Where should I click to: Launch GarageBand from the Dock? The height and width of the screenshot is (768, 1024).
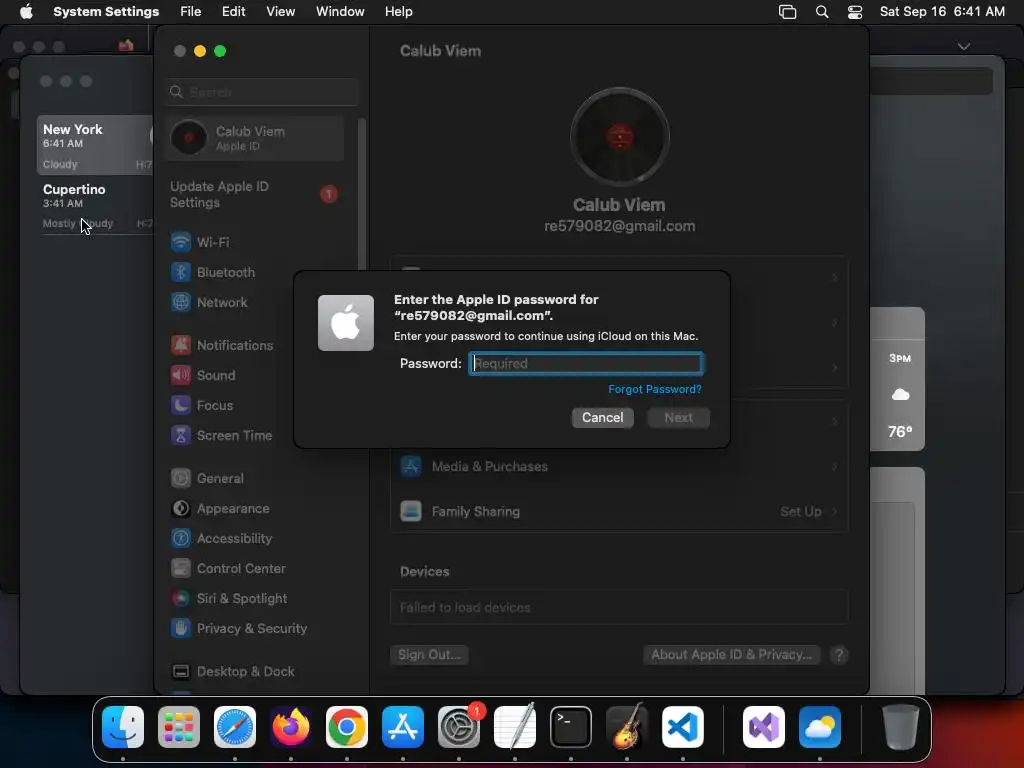(627, 727)
